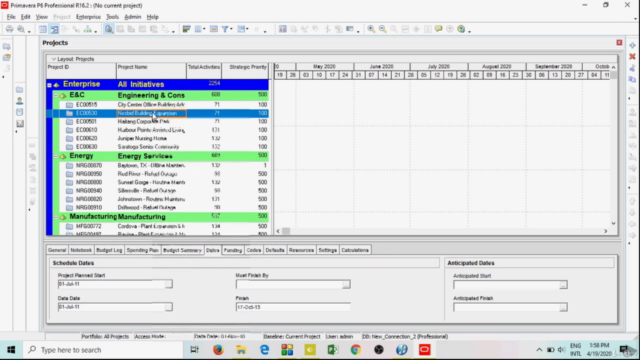Click the Filter funnel icon
The width and height of the screenshot is (640, 360).
coord(225,29)
